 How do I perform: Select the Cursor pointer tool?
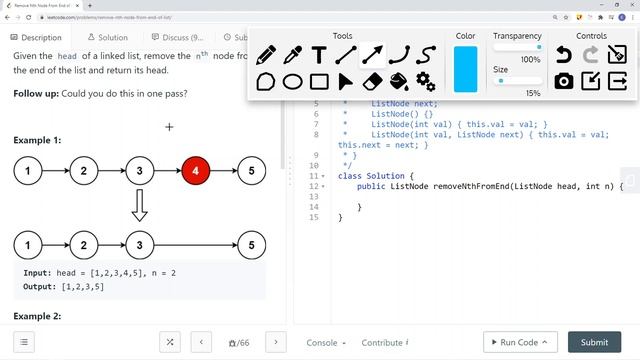click(x=345, y=82)
